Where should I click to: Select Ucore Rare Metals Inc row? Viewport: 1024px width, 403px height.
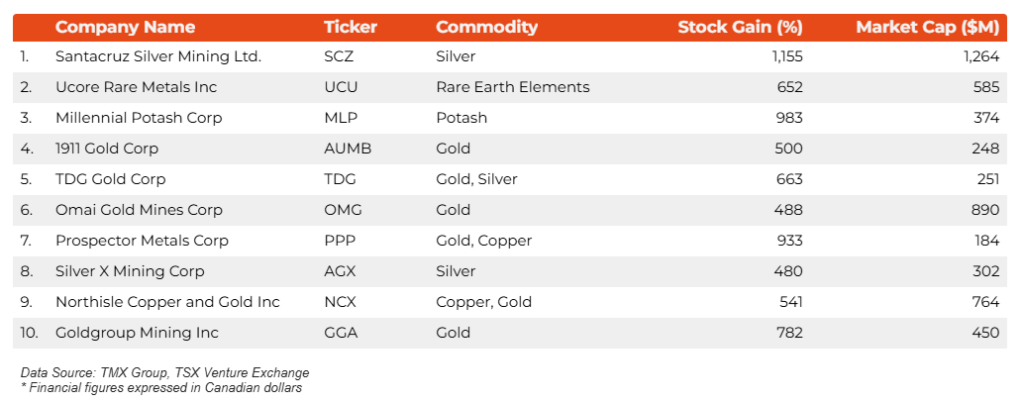136,87
